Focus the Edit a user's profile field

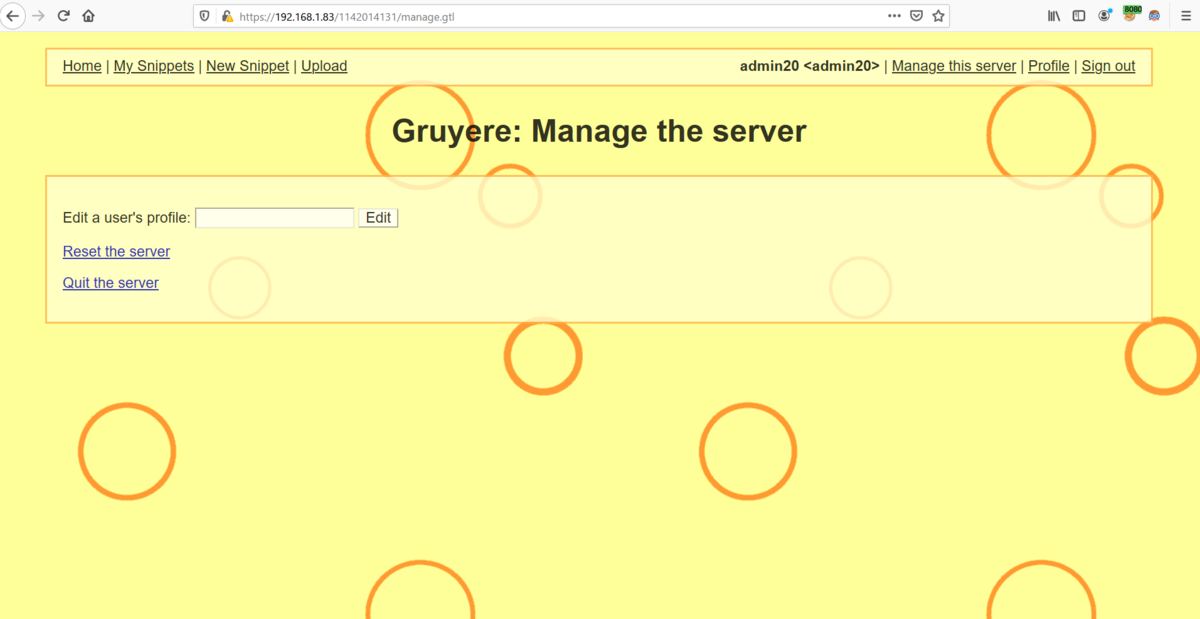point(275,218)
